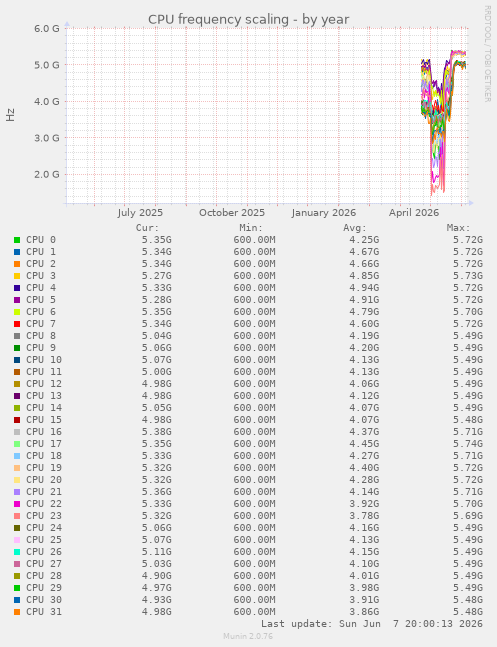Click the '2.0 G' y-axis label
The height and width of the screenshot is (647, 497).
coord(47,174)
